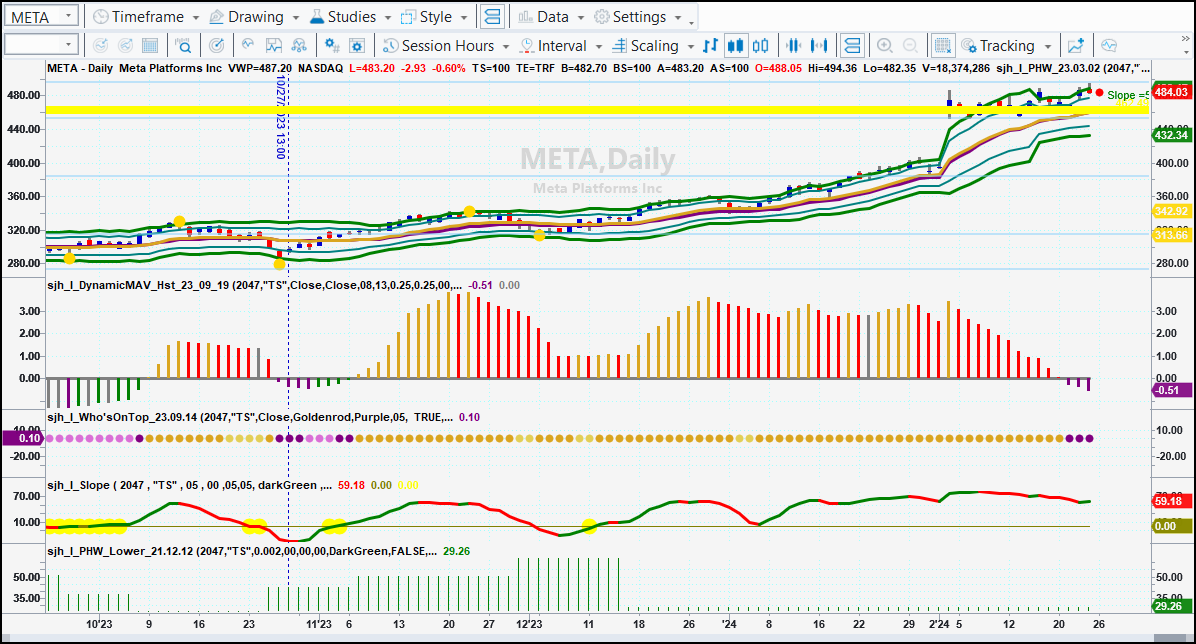Click the purple 0.10 left axis label

click(24, 438)
